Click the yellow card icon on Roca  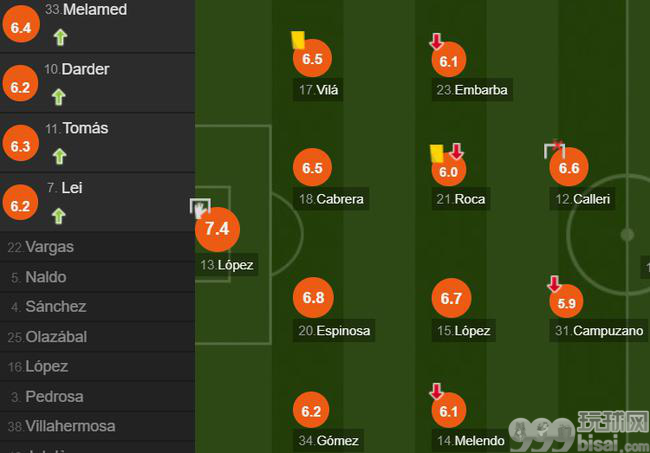point(437,153)
